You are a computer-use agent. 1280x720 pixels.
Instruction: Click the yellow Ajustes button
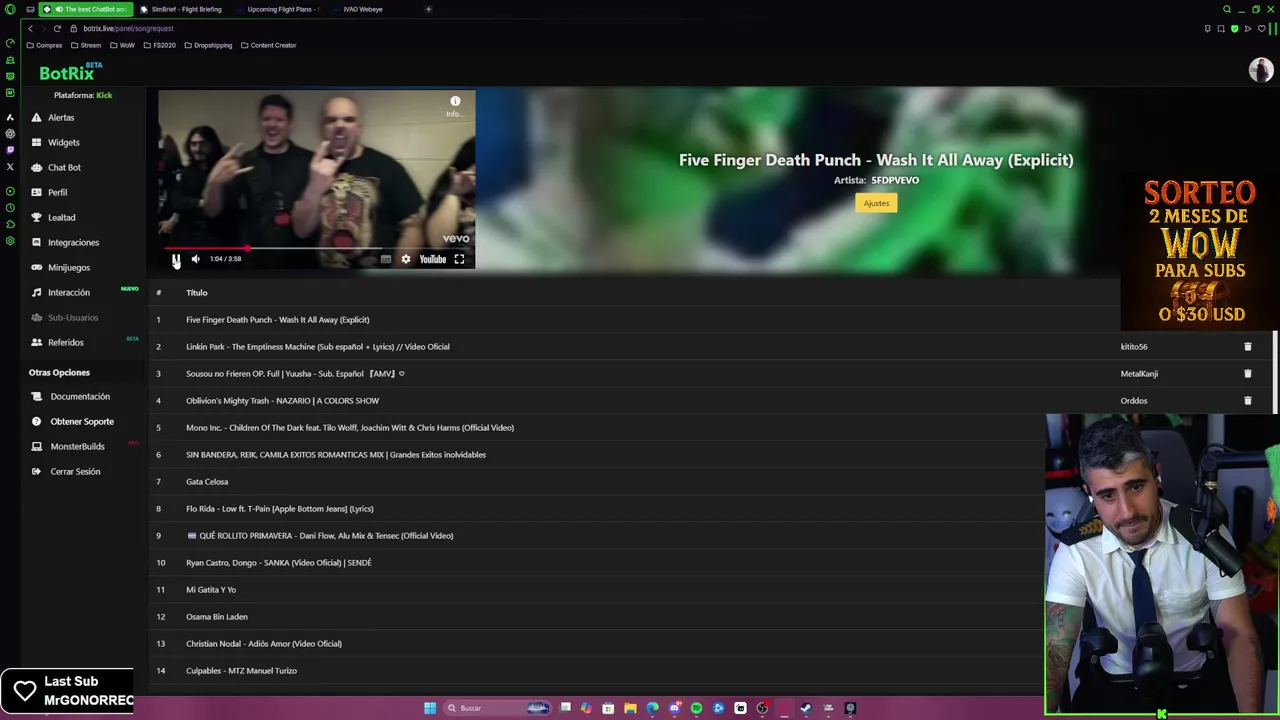click(x=876, y=203)
